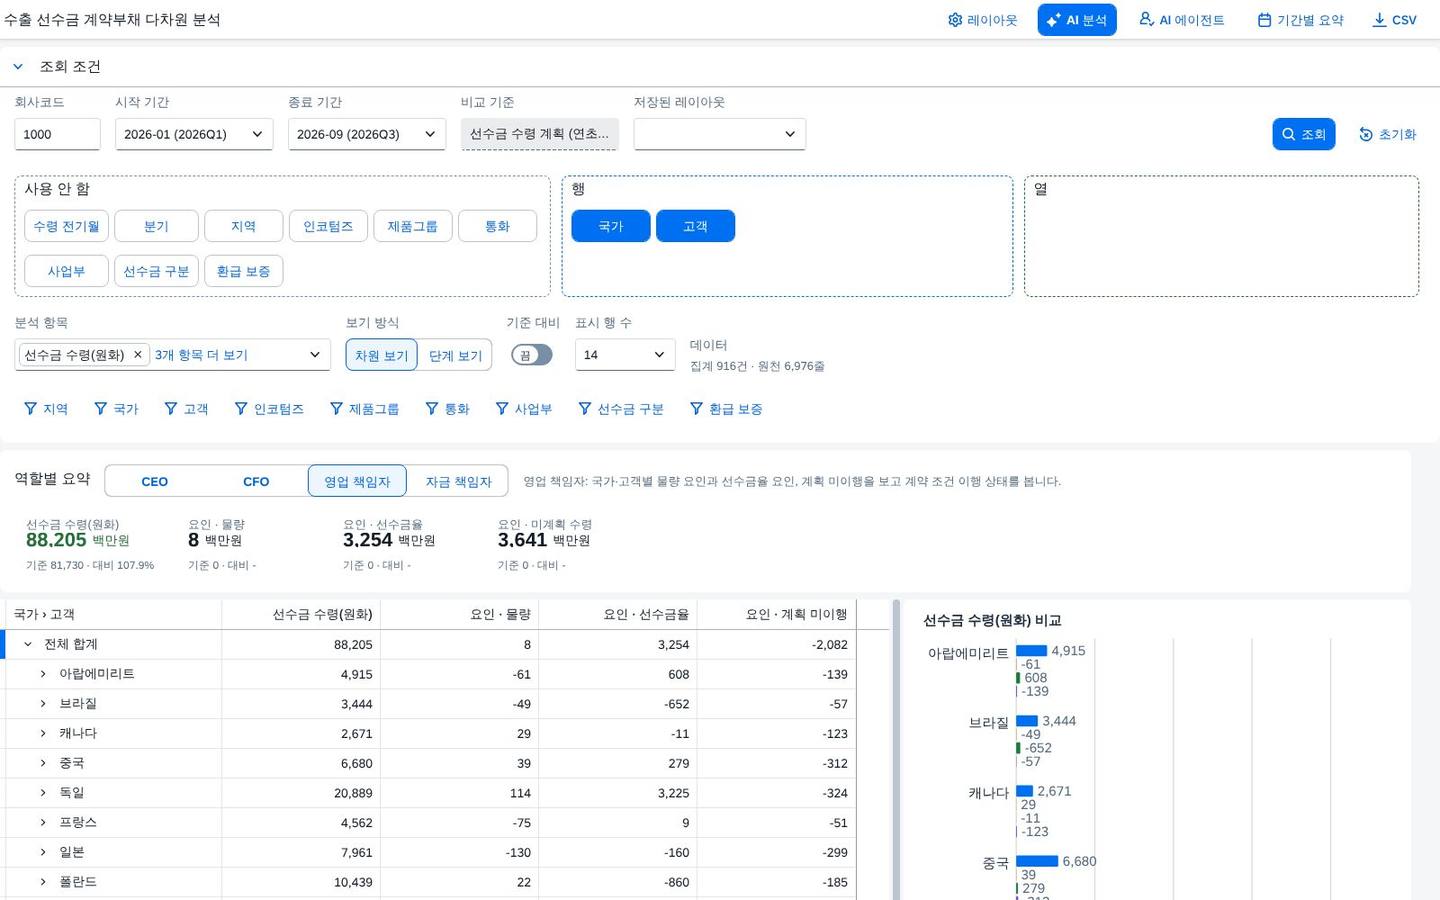Collapse the 전체 합계 row

(28, 645)
